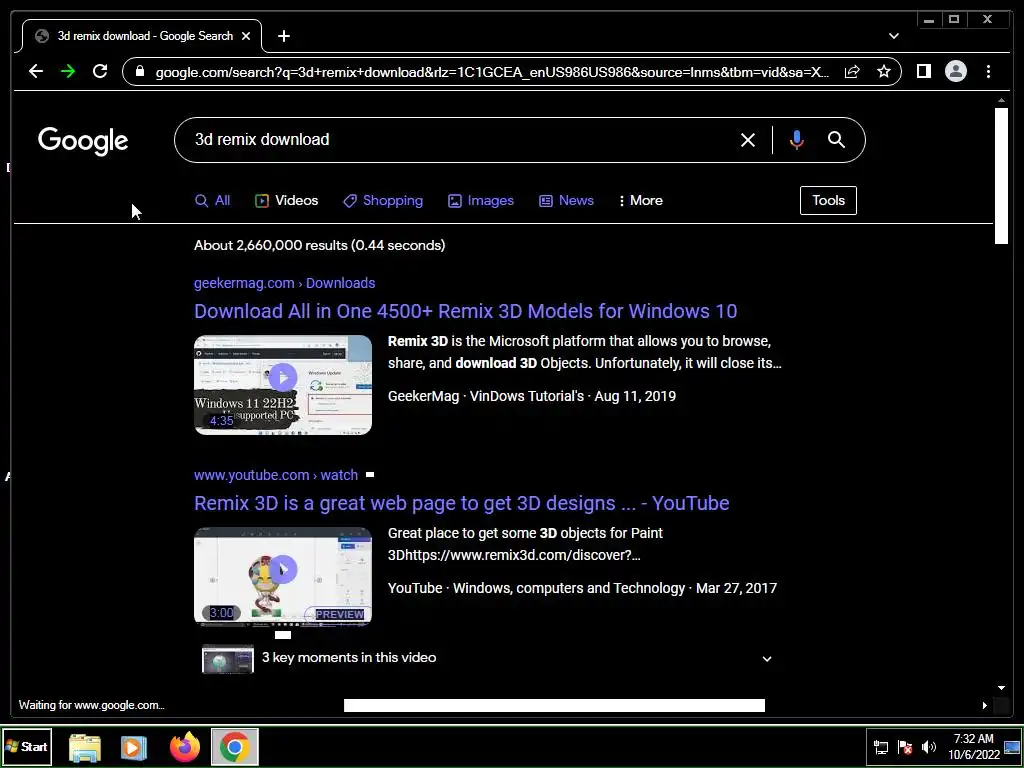This screenshot has width=1024, height=768.
Task: Click the Chrome taskbar icon
Action: click(x=234, y=747)
